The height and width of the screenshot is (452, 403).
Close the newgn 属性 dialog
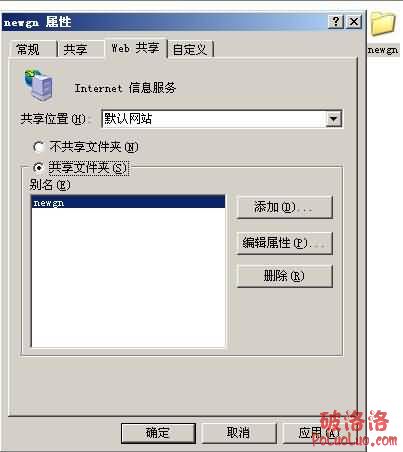[353, 22]
